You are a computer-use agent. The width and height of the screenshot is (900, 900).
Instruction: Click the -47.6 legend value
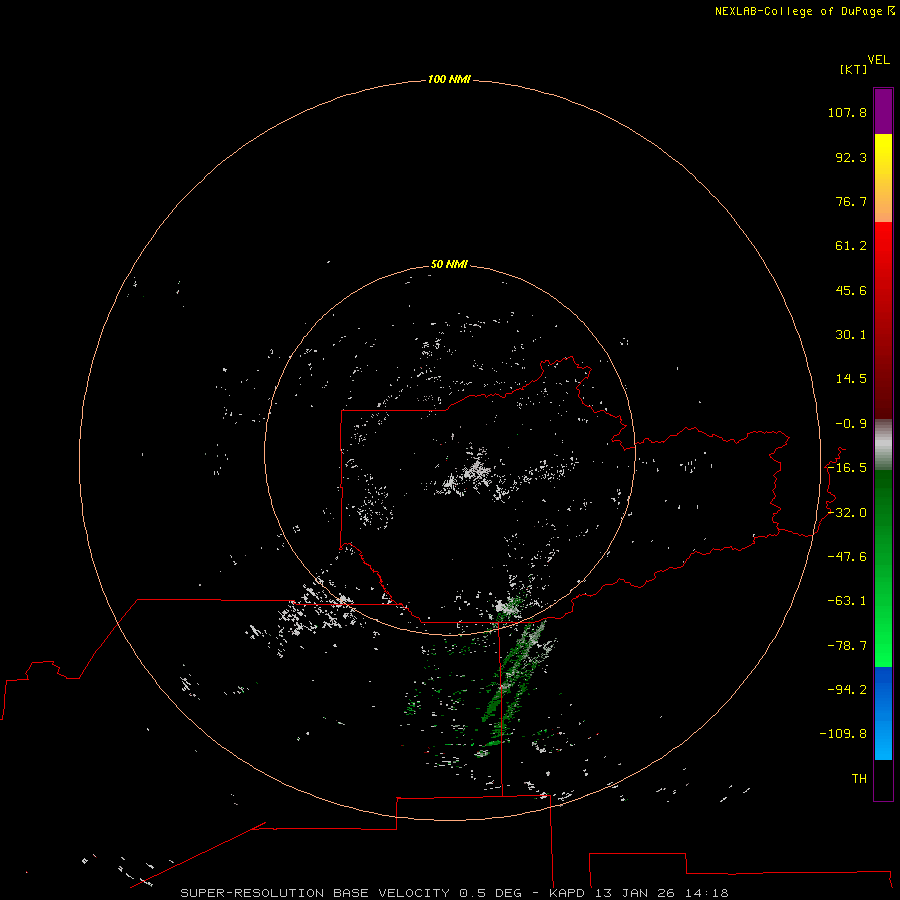pyautogui.click(x=847, y=557)
